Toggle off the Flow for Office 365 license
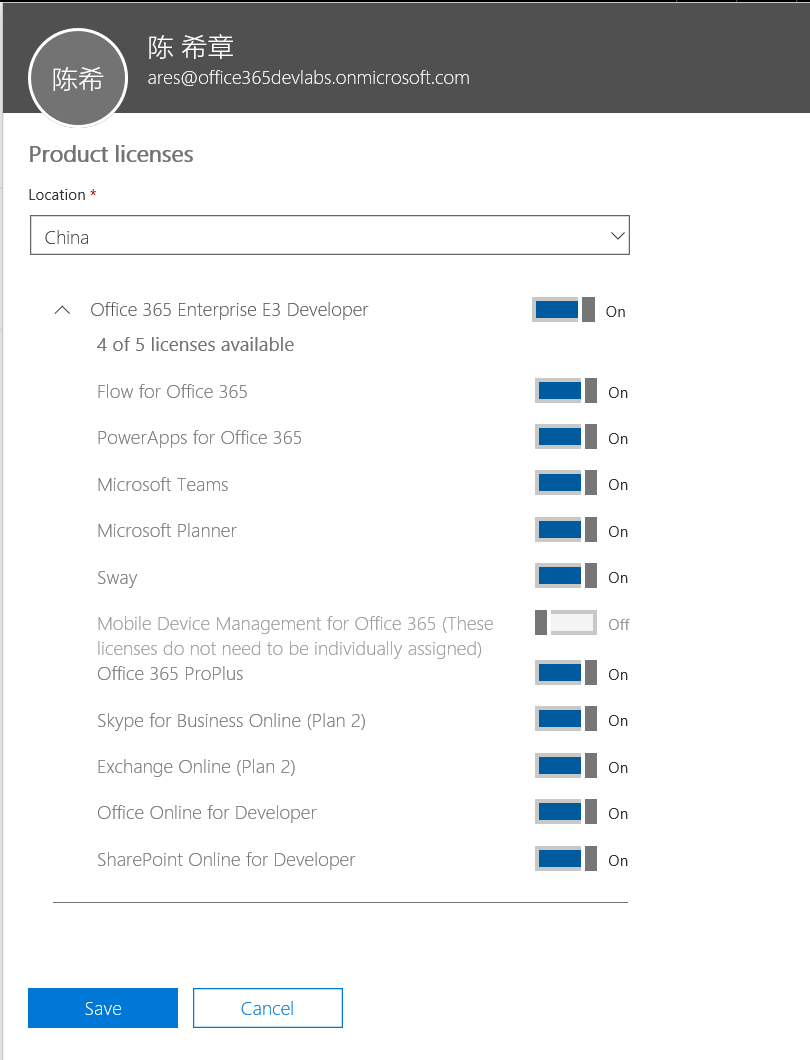The width and height of the screenshot is (810, 1060). tap(560, 391)
